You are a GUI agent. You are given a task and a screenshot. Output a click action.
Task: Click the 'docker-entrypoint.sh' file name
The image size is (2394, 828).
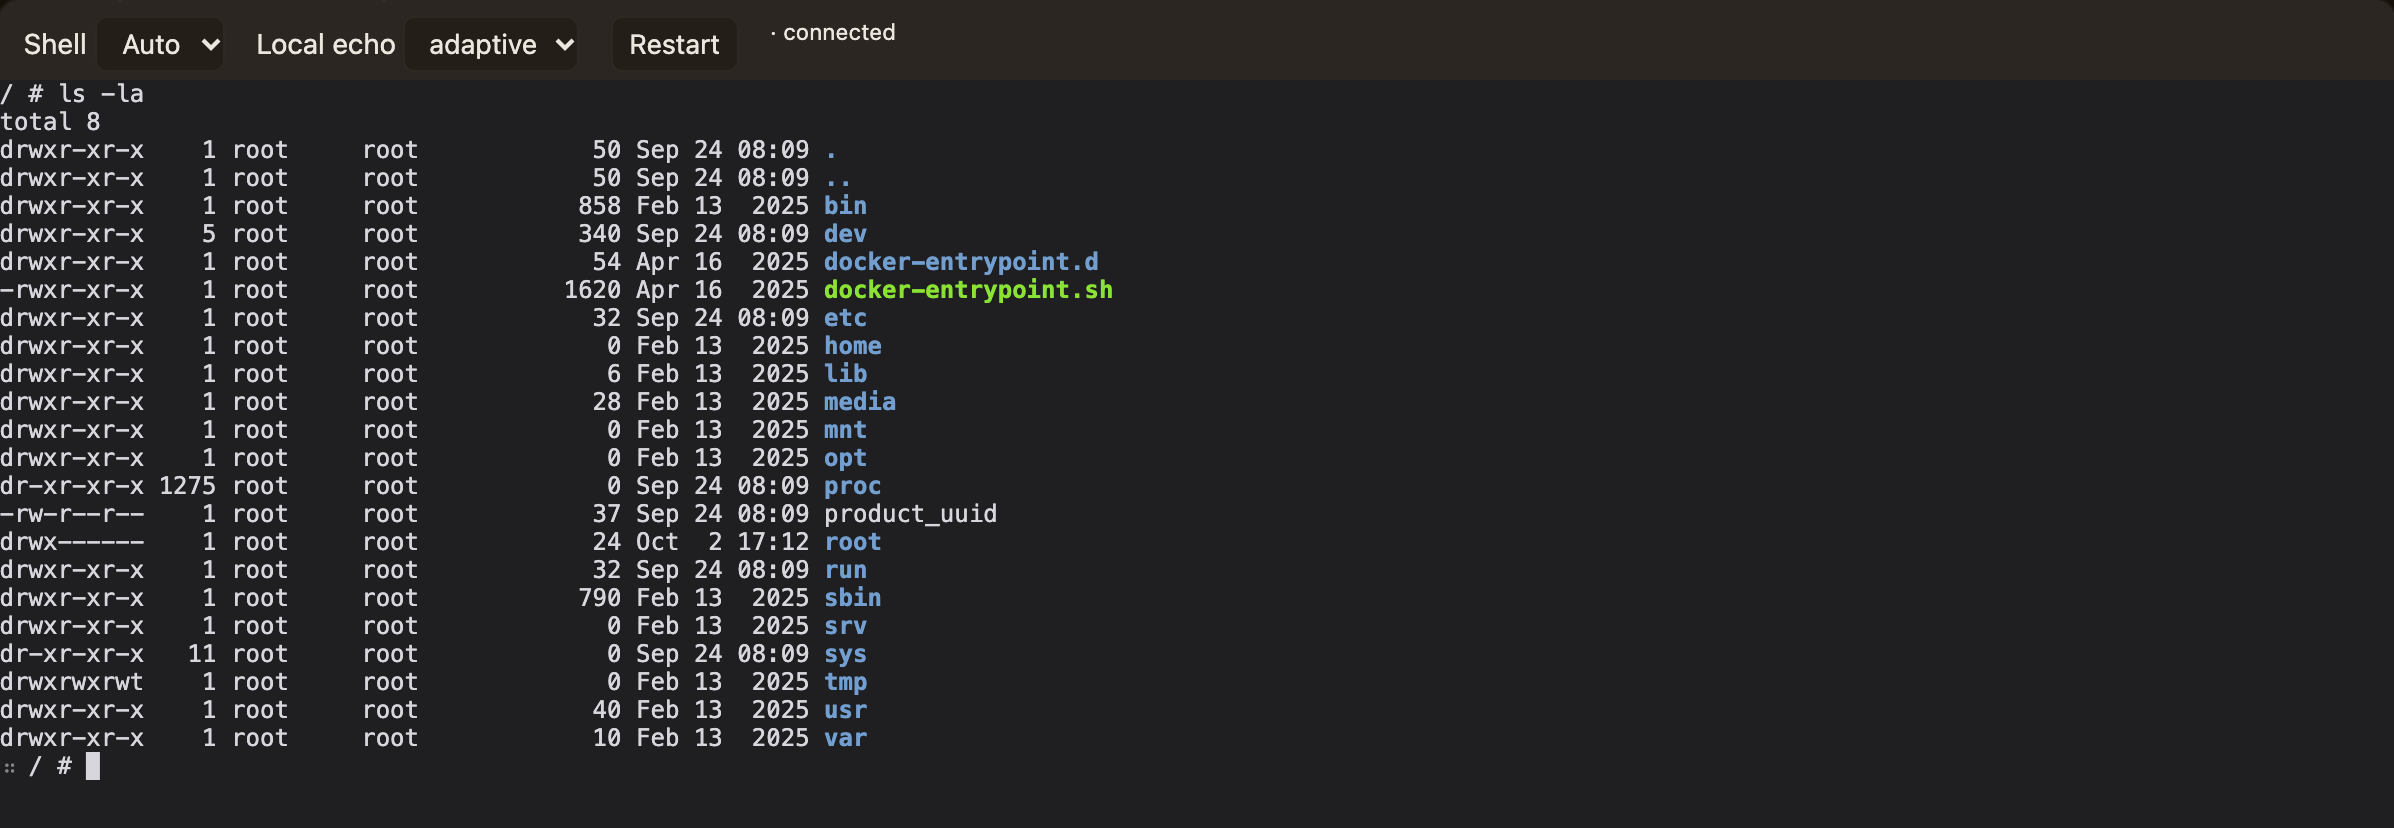click(968, 290)
